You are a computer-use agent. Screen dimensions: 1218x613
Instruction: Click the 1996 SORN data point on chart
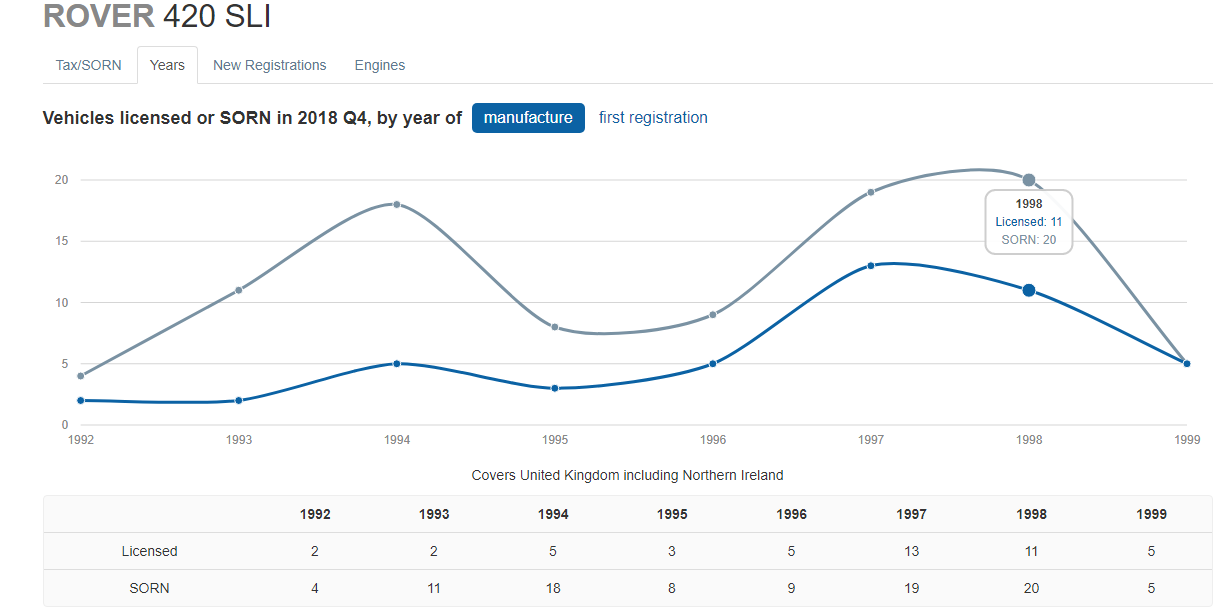713,314
